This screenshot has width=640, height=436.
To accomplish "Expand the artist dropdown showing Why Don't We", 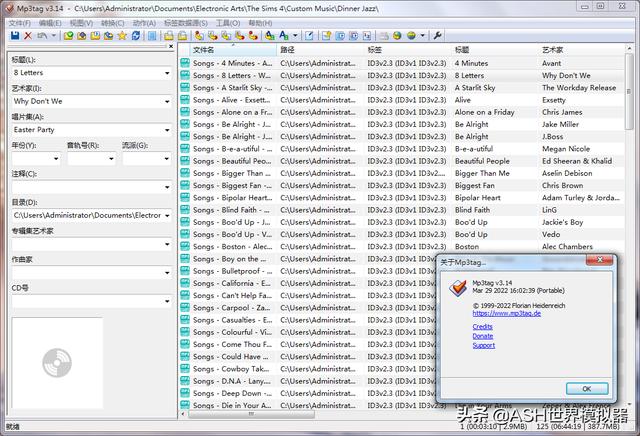I will [x=167, y=102].
